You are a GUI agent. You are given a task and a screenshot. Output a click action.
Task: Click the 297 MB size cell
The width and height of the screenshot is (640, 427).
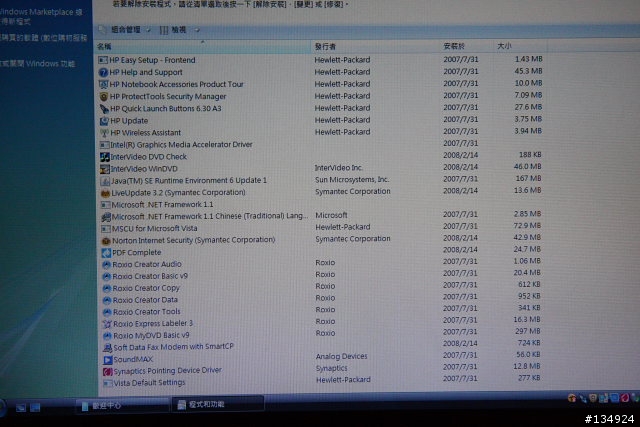coord(527,331)
